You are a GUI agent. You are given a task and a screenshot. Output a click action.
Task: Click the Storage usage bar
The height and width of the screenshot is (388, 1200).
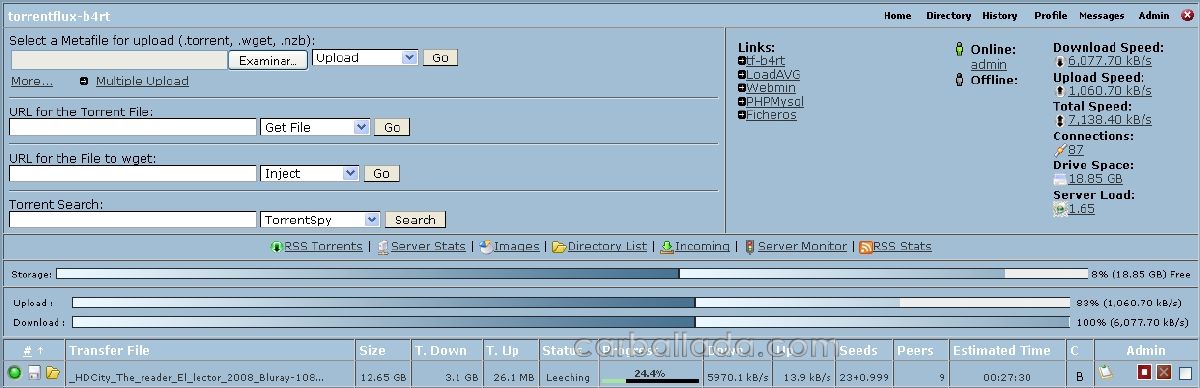pos(572,273)
